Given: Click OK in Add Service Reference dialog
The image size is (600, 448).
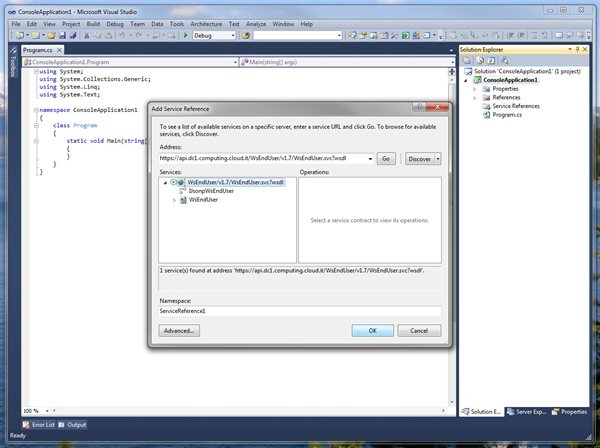Looking at the screenshot, I should (x=372, y=331).
